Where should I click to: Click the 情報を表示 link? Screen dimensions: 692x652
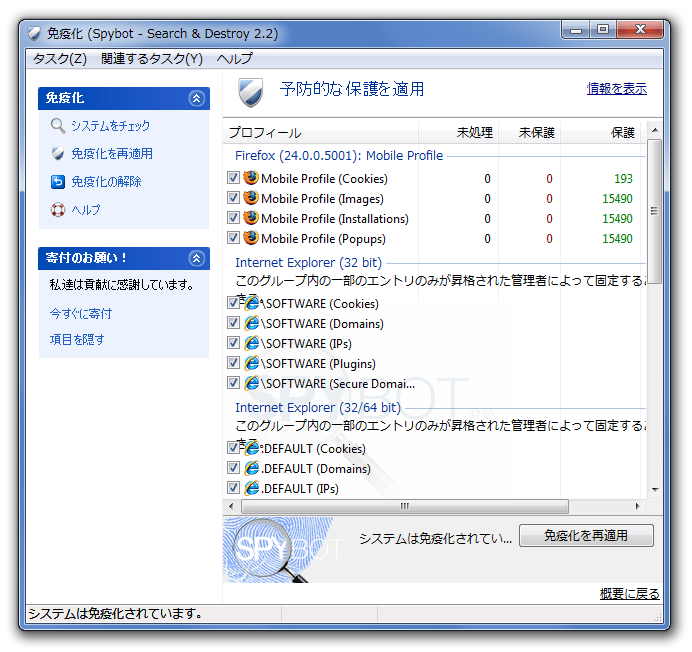point(617,89)
